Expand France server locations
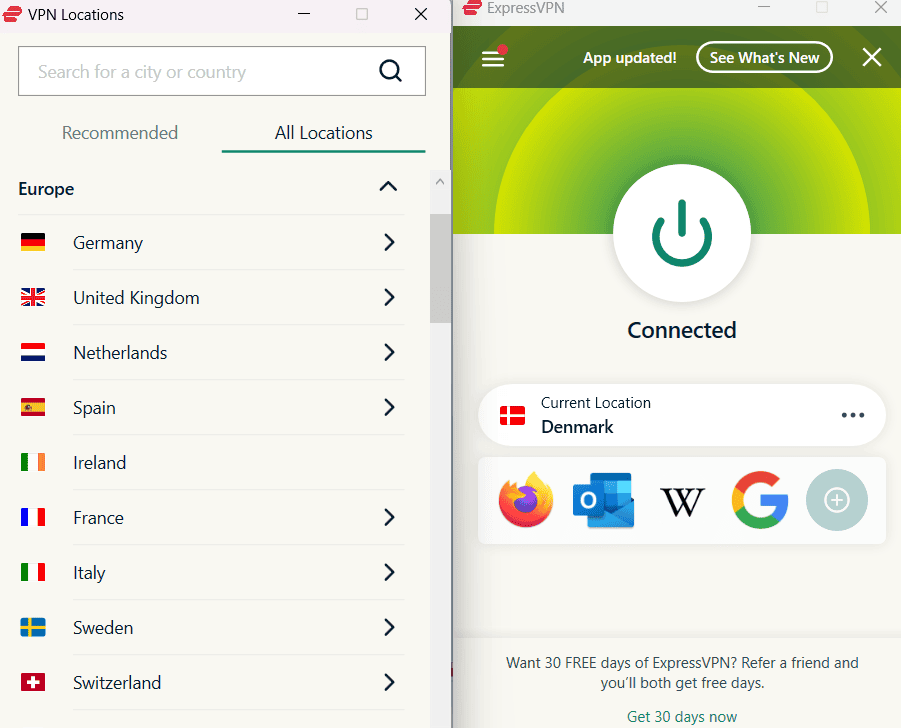Screen dimensions: 901x728 coord(389,517)
